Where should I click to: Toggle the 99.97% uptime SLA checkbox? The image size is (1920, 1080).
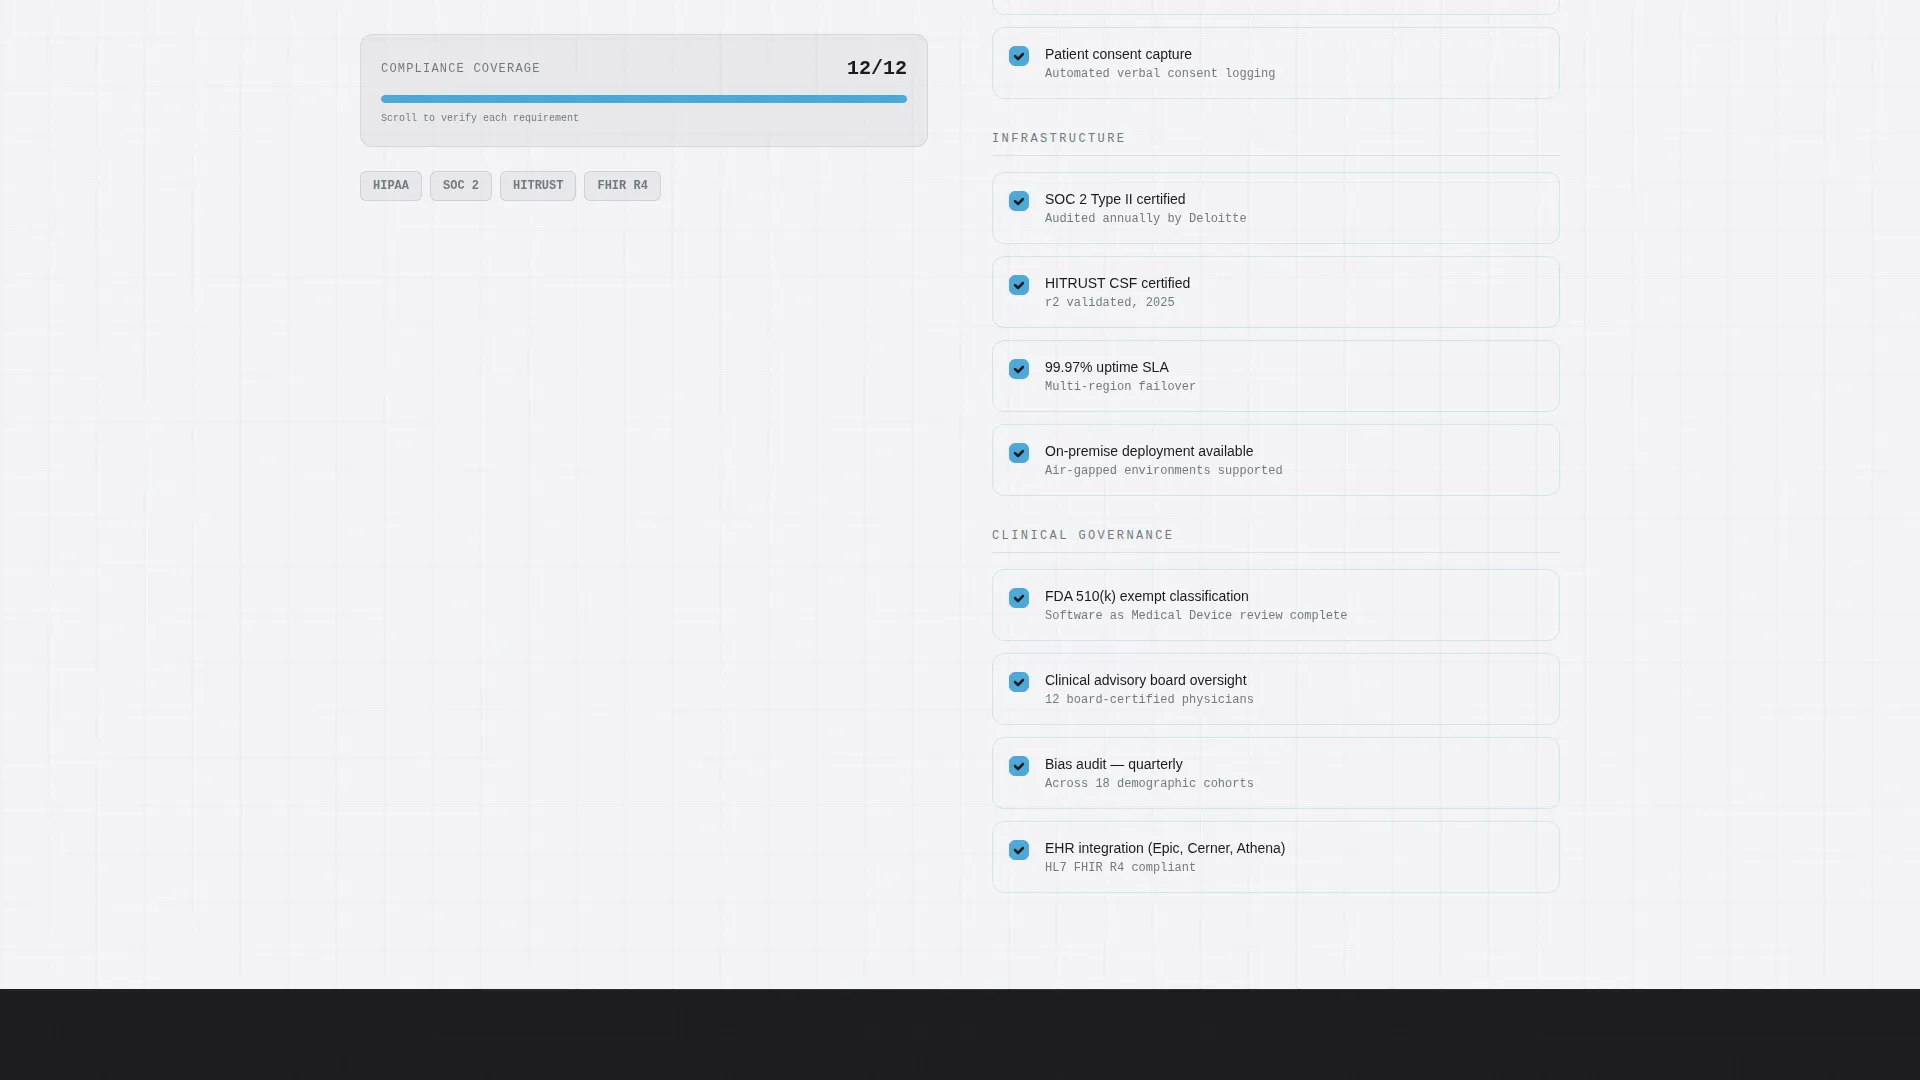point(1019,369)
